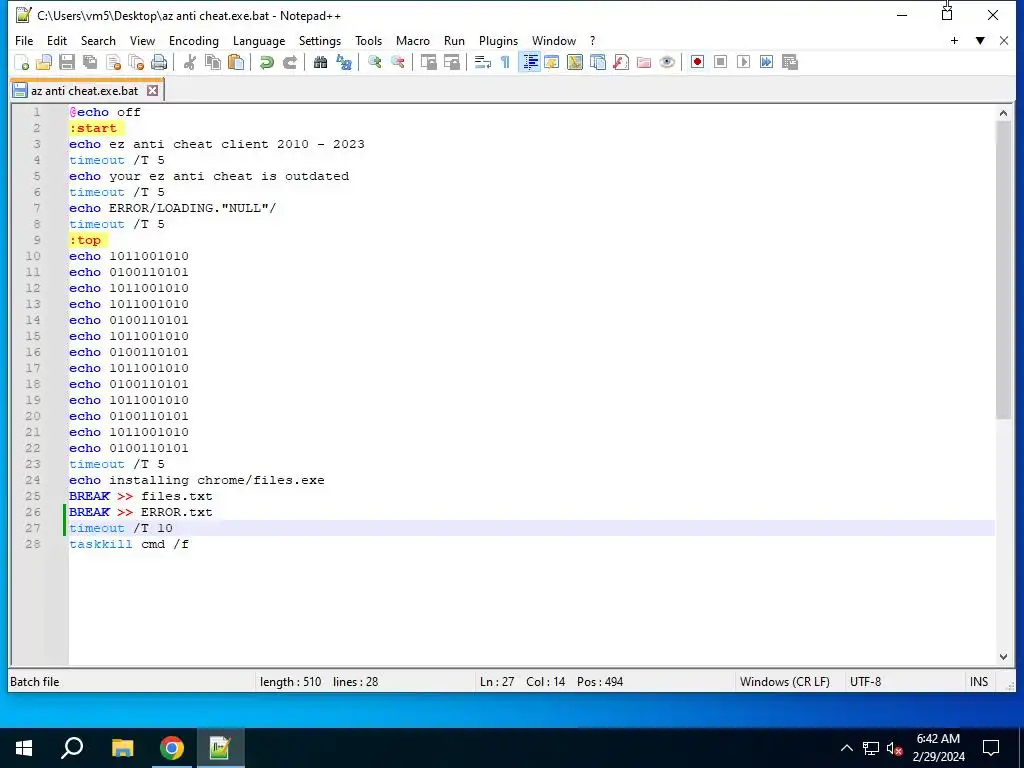Click the Synchronize Vertical Scrolling icon
This screenshot has width=1024, height=768.
[428, 62]
